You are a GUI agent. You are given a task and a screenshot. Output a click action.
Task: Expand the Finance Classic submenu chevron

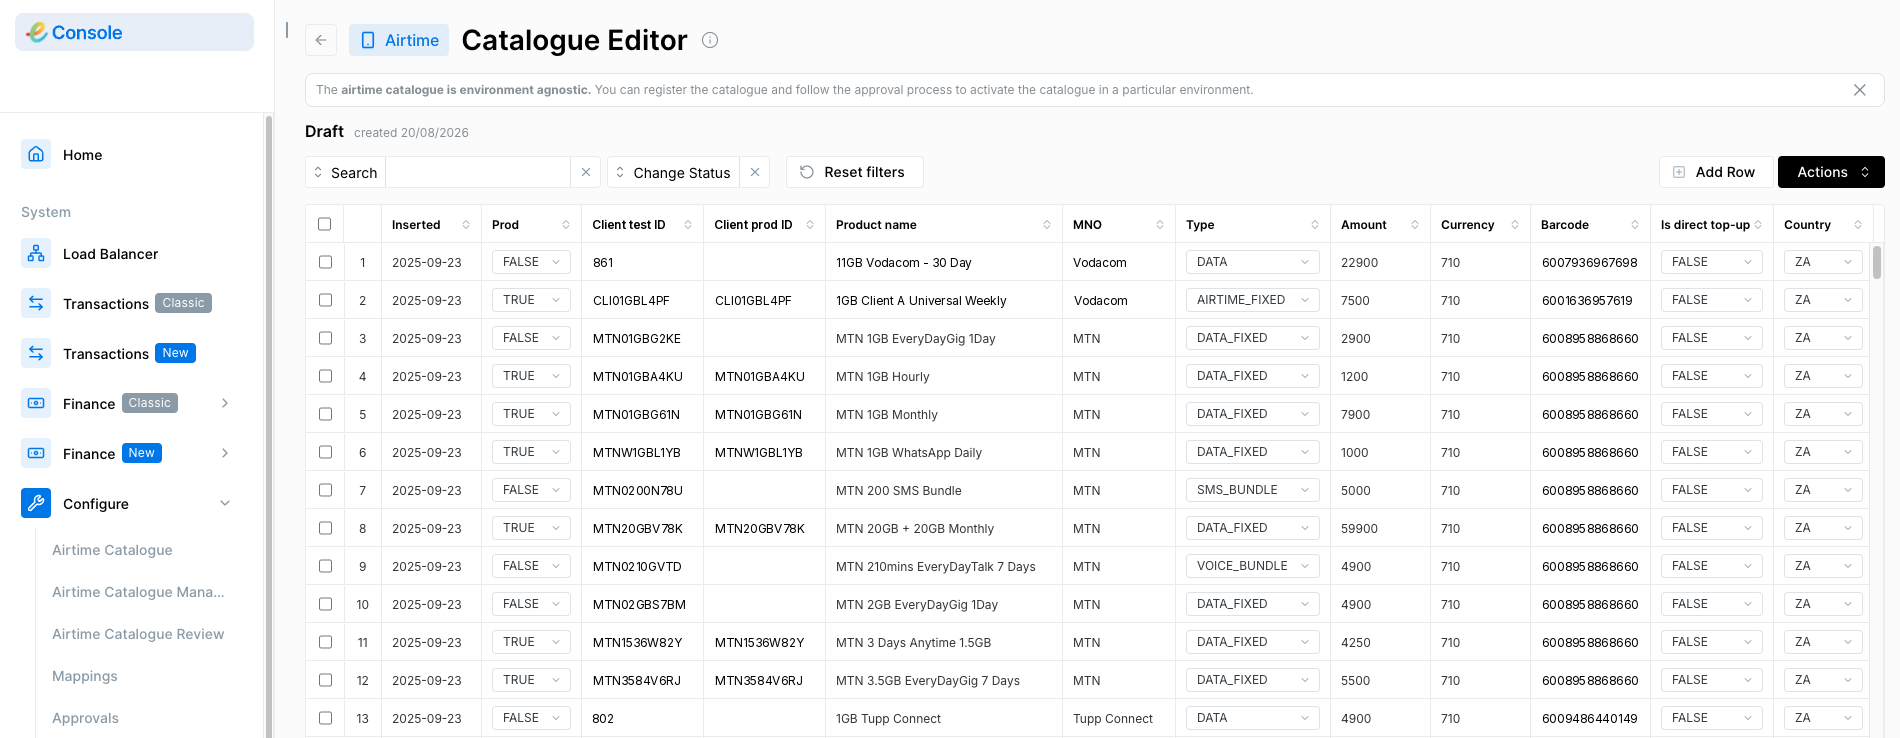(225, 403)
